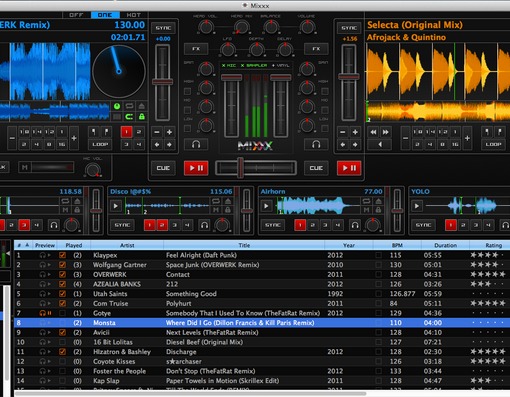Screen dimensions: 510x397
Task: Play the Disco sampler
Action: click(x=116, y=206)
